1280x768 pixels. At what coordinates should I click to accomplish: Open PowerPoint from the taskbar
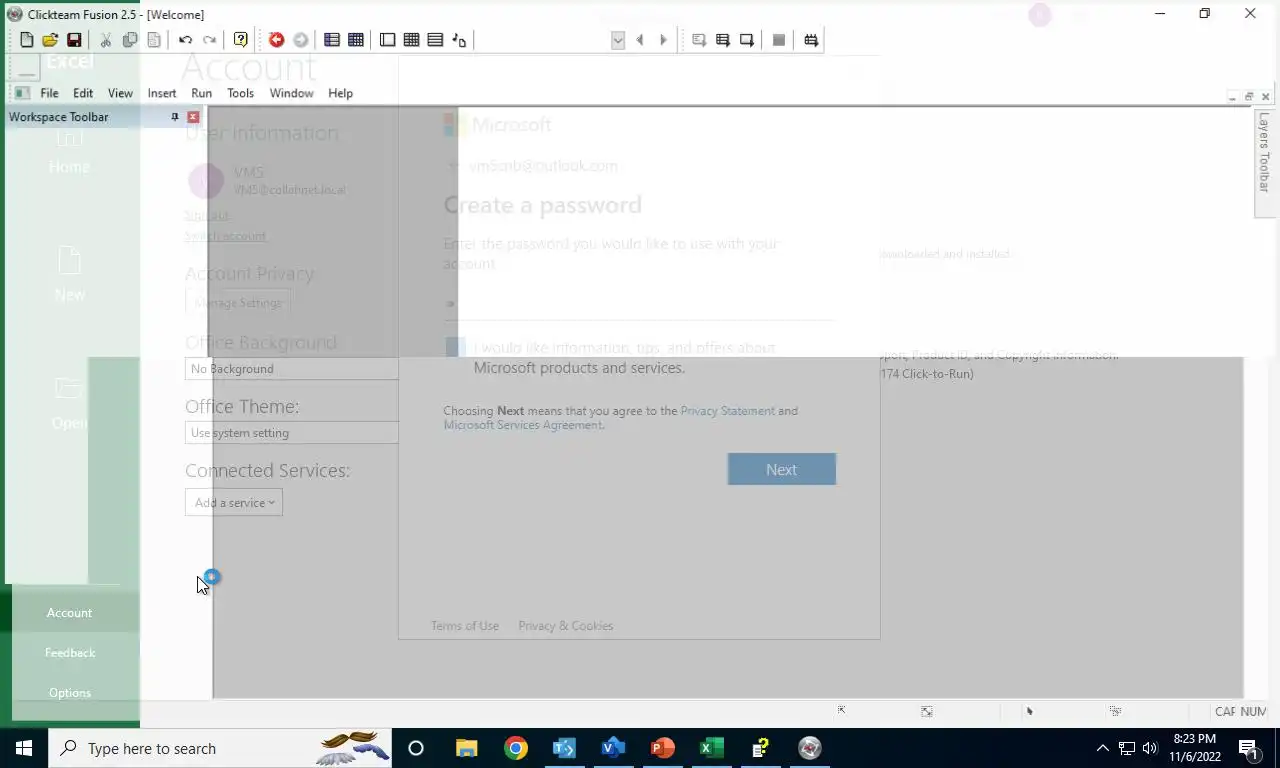(x=663, y=748)
